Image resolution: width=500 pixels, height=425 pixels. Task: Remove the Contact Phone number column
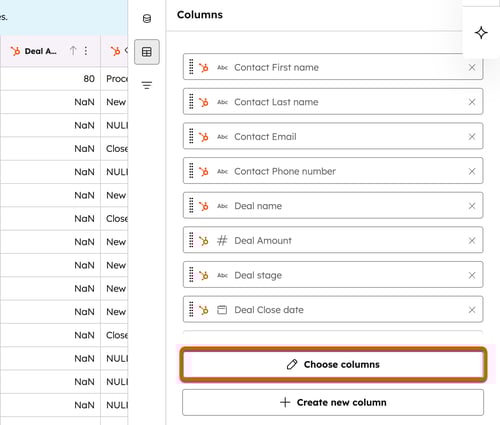coord(472,171)
